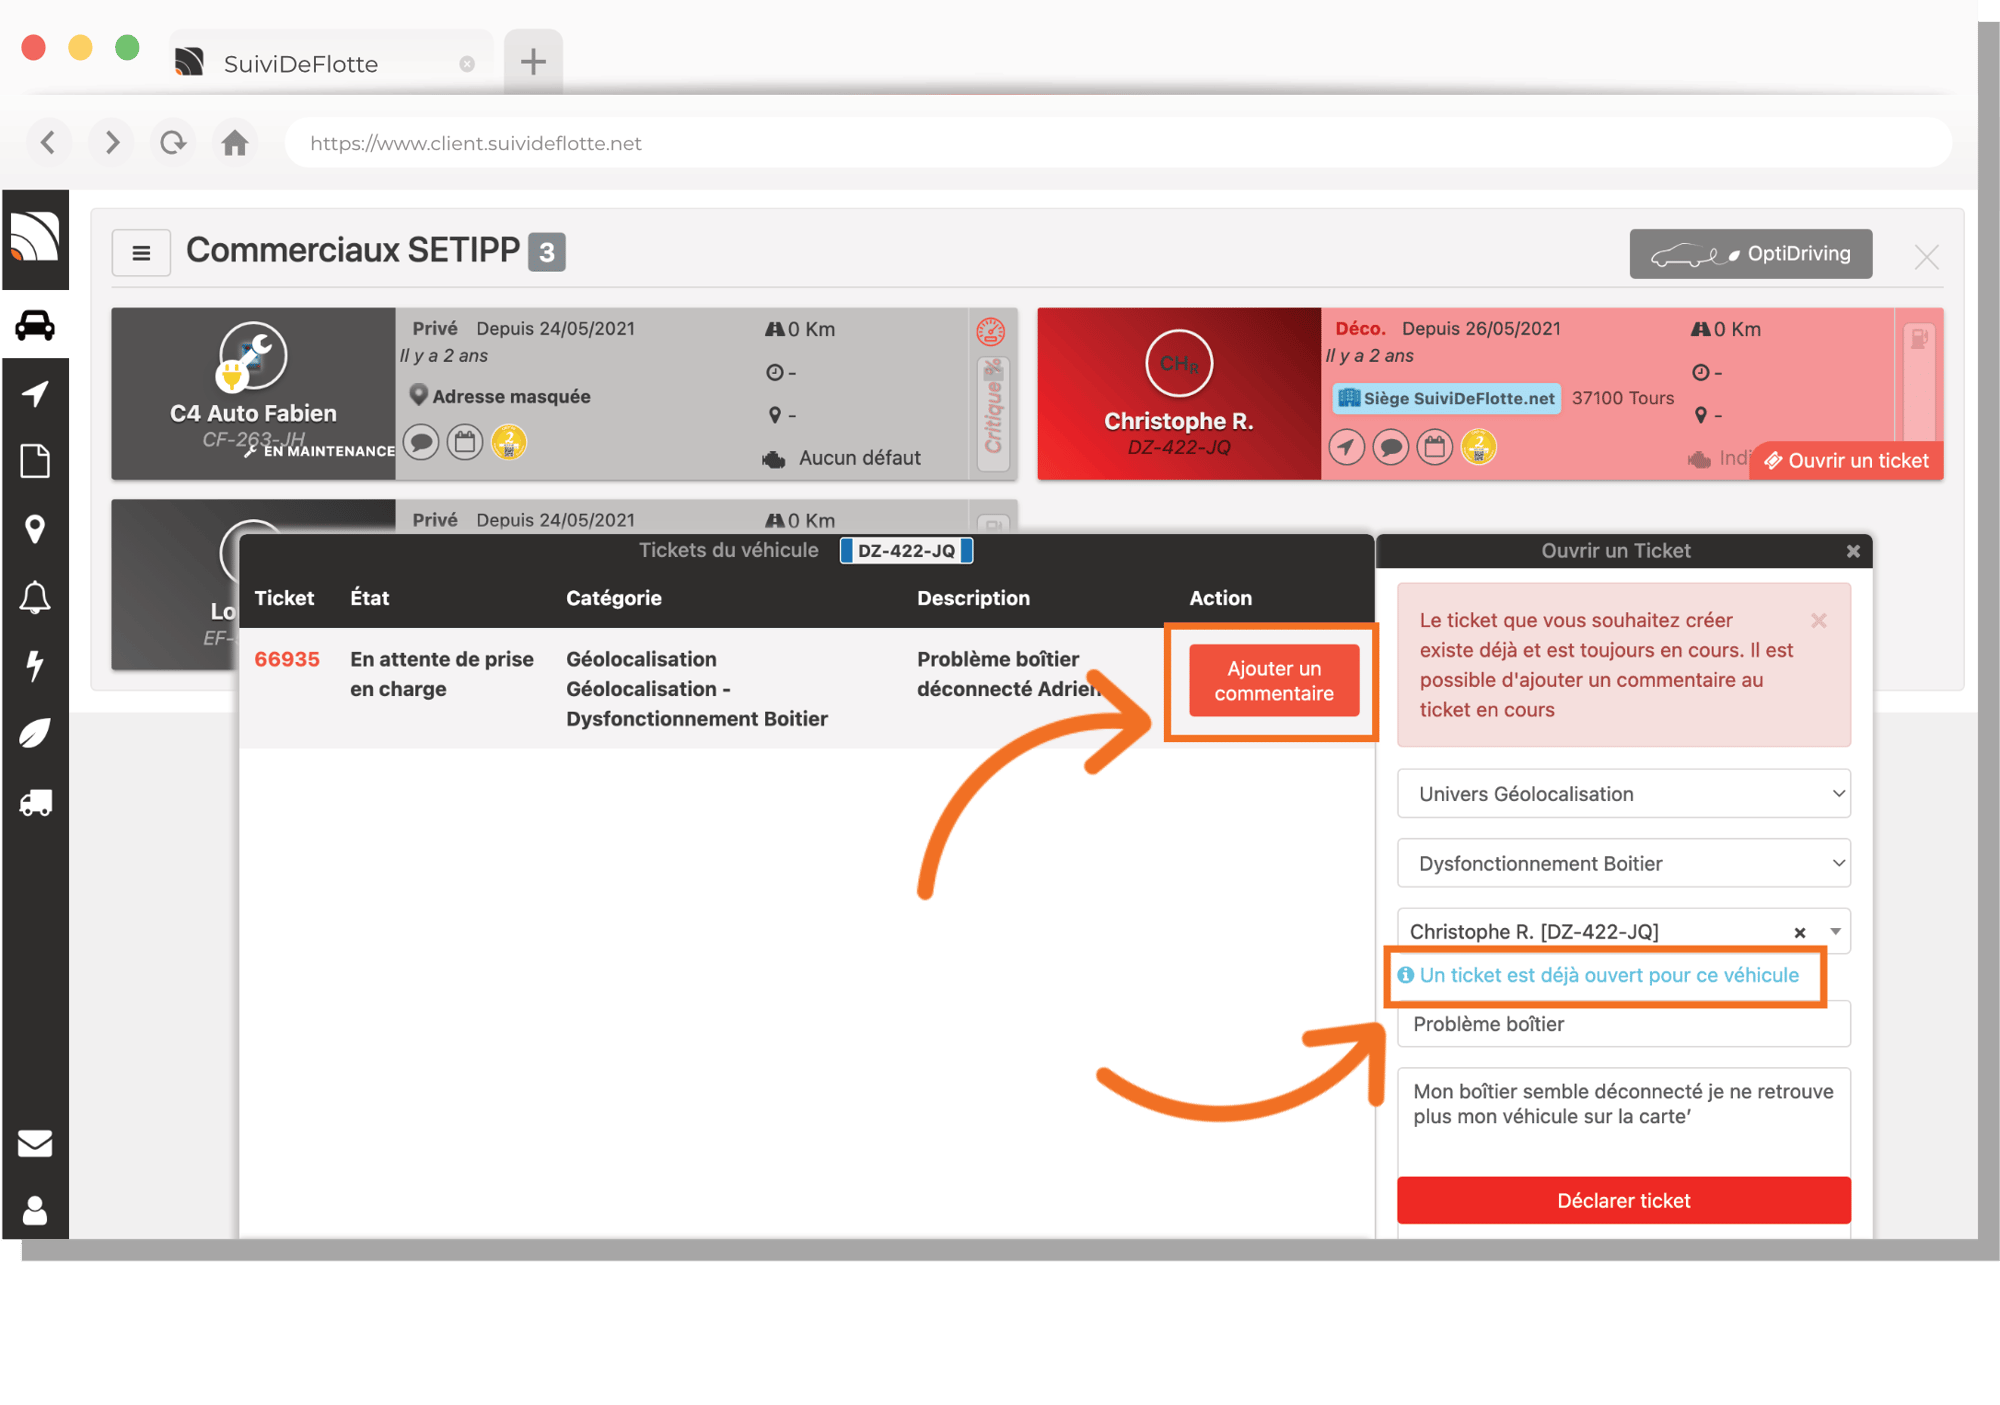Close the Ouvrir un Ticket panel

tap(1853, 551)
